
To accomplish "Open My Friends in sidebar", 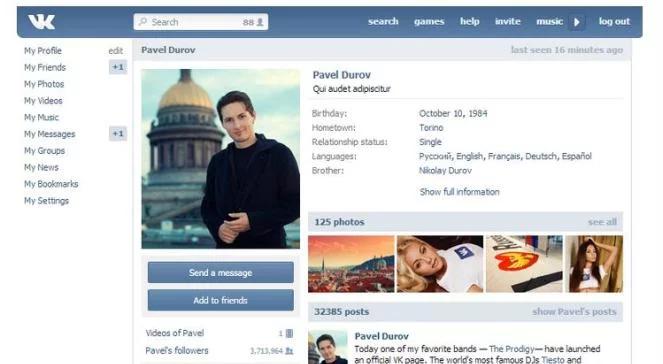I will point(45,67).
